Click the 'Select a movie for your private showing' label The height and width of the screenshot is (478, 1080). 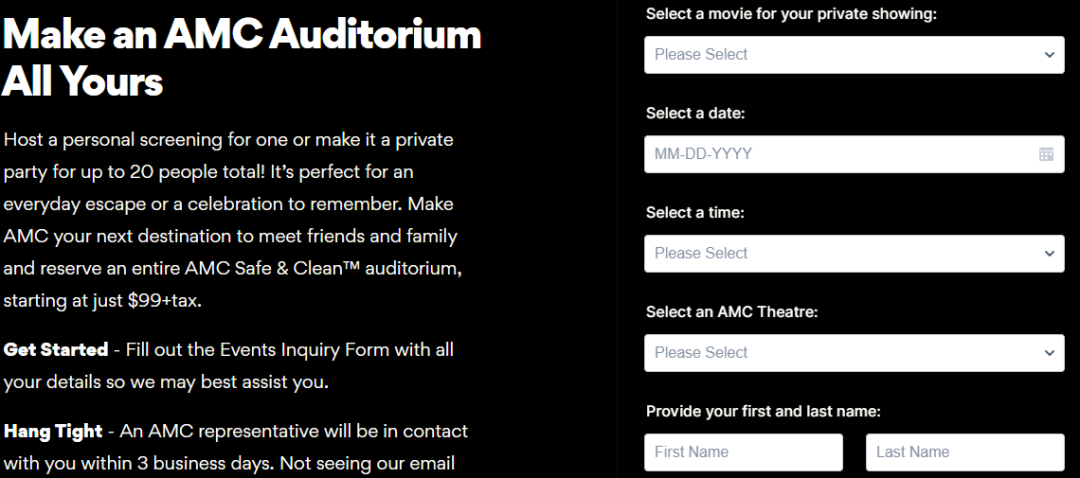[791, 14]
